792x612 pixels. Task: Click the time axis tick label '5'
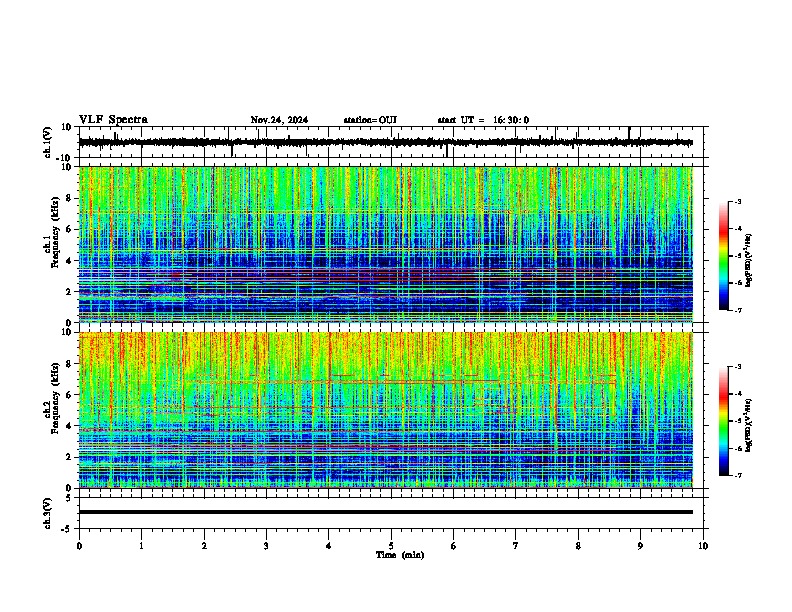click(x=391, y=546)
